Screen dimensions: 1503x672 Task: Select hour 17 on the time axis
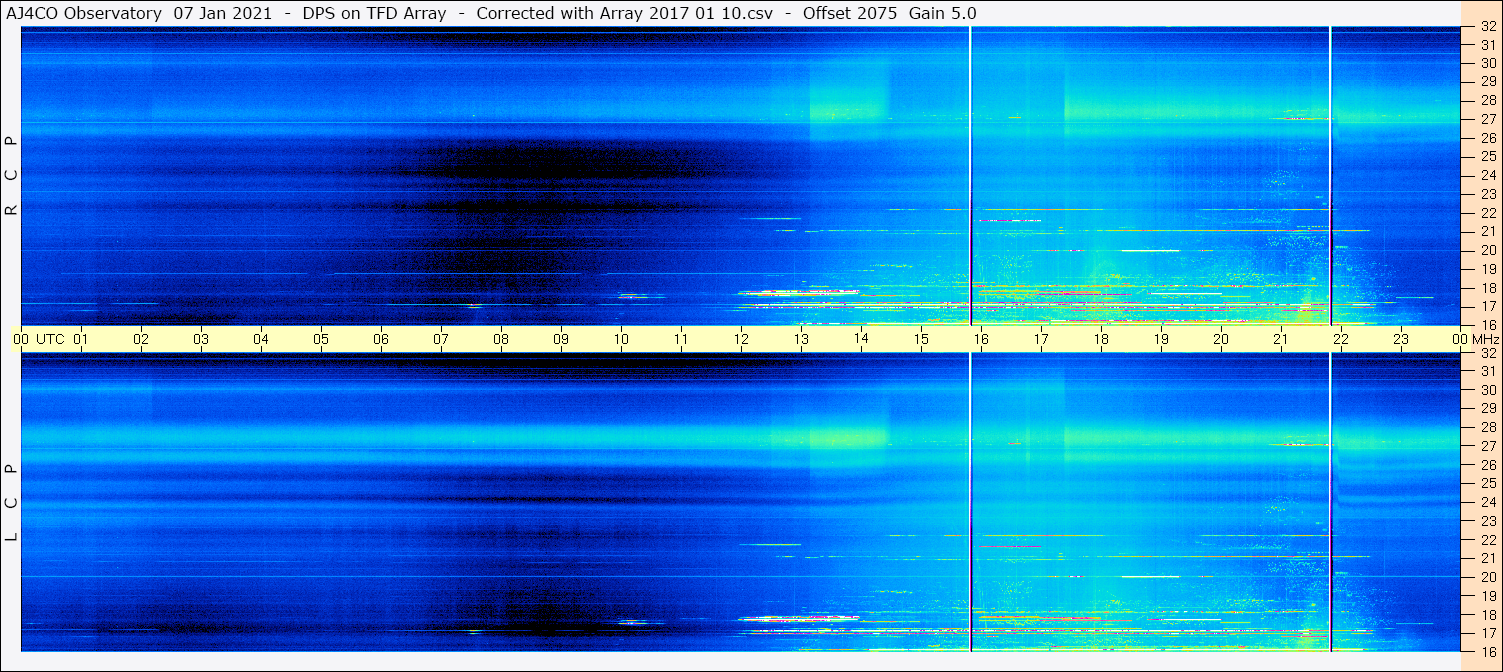coord(1041,339)
